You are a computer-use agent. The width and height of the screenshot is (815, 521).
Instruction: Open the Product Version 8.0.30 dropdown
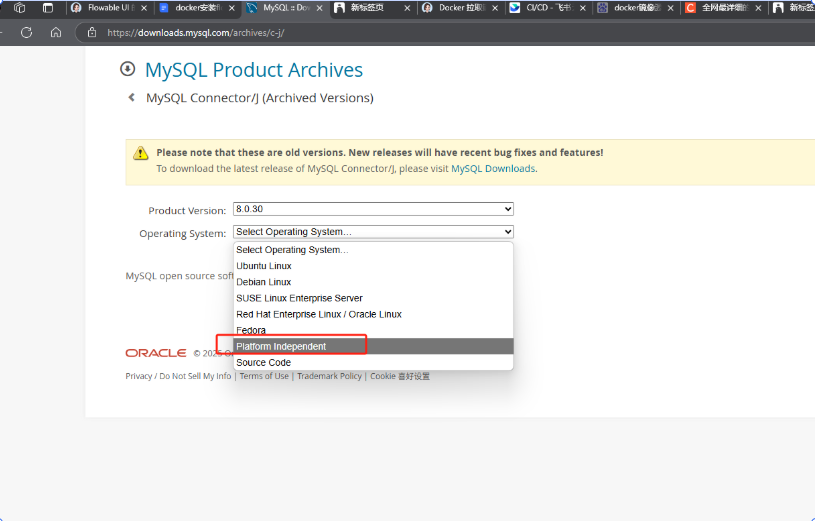pyautogui.click(x=373, y=209)
